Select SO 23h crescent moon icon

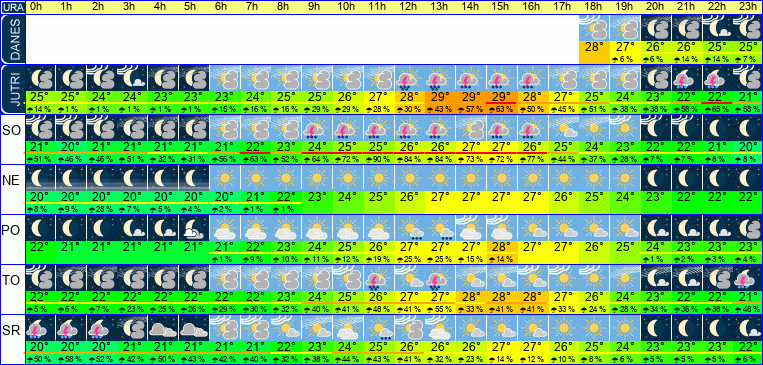pos(748,128)
